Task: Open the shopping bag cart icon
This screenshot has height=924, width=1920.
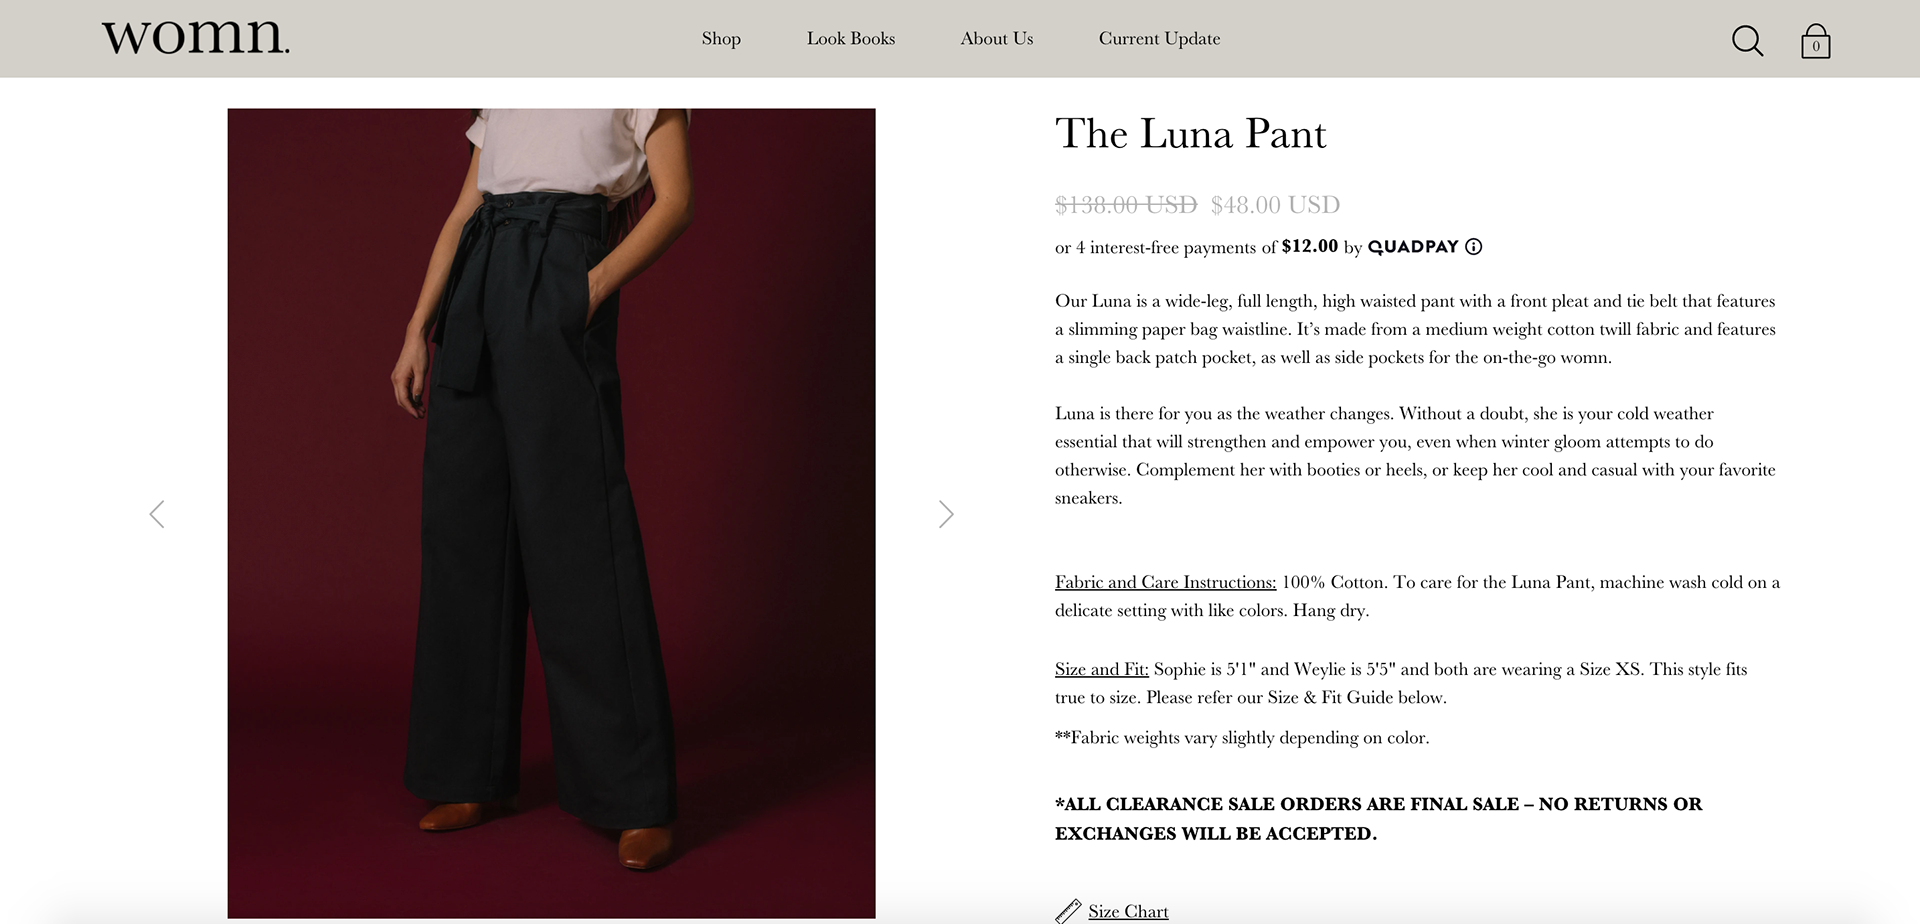Action: coord(1816,42)
